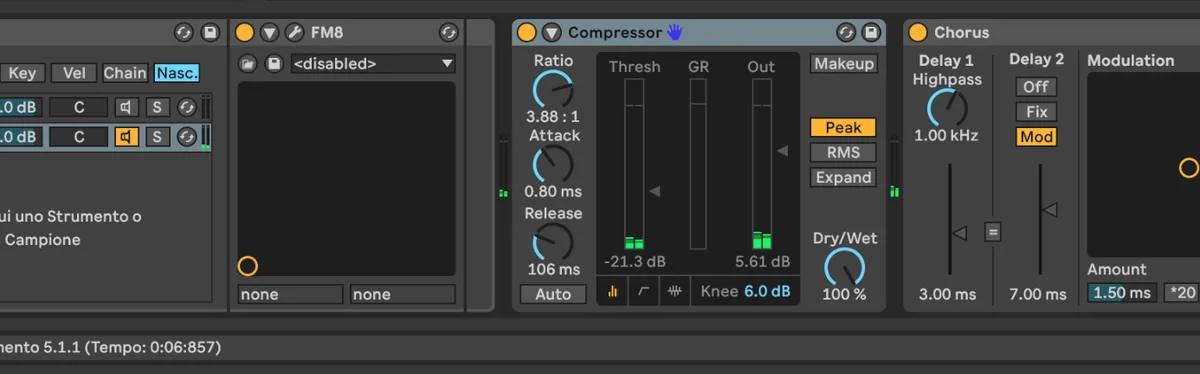1200x374 pixels.
Task: Click the -21.3 dB threshold value
Action: coord(635,262)
